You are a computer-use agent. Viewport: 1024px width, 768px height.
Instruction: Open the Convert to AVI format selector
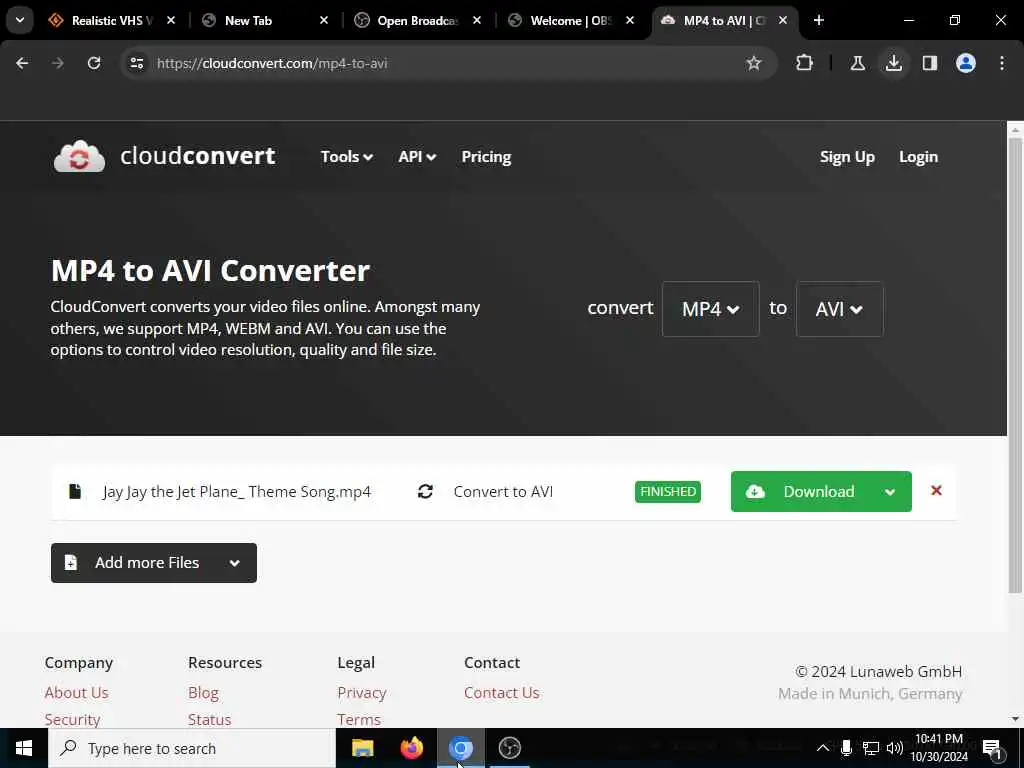point(503,492)
